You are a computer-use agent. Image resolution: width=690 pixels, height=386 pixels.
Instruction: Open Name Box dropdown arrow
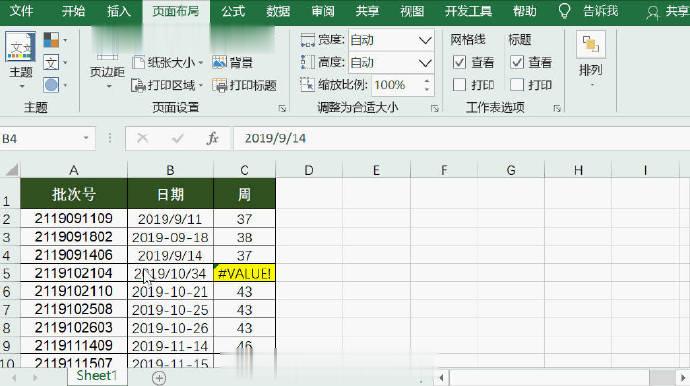click(x=86, y=139)
